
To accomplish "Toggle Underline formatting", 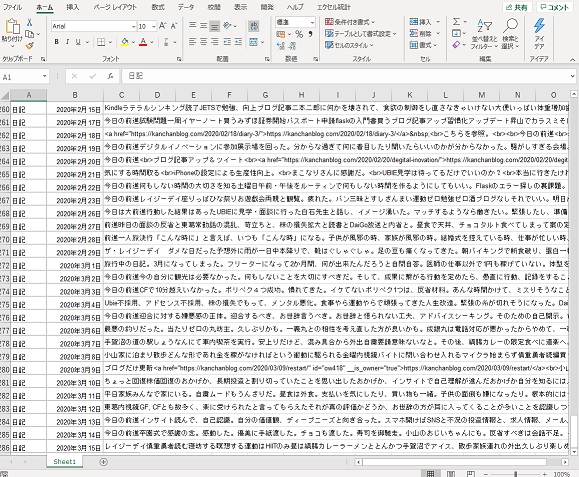I will tap(78, 42).
